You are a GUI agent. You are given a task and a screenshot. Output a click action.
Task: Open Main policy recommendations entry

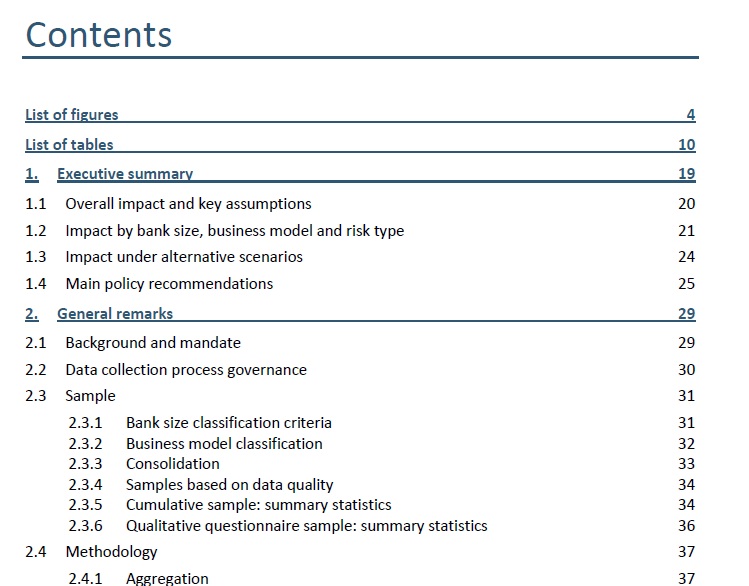(169, 284)
